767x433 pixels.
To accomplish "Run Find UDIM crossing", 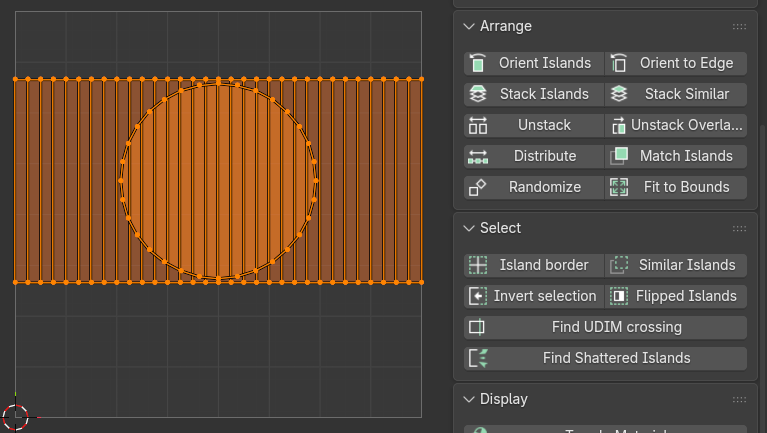I will click(606, 327).
